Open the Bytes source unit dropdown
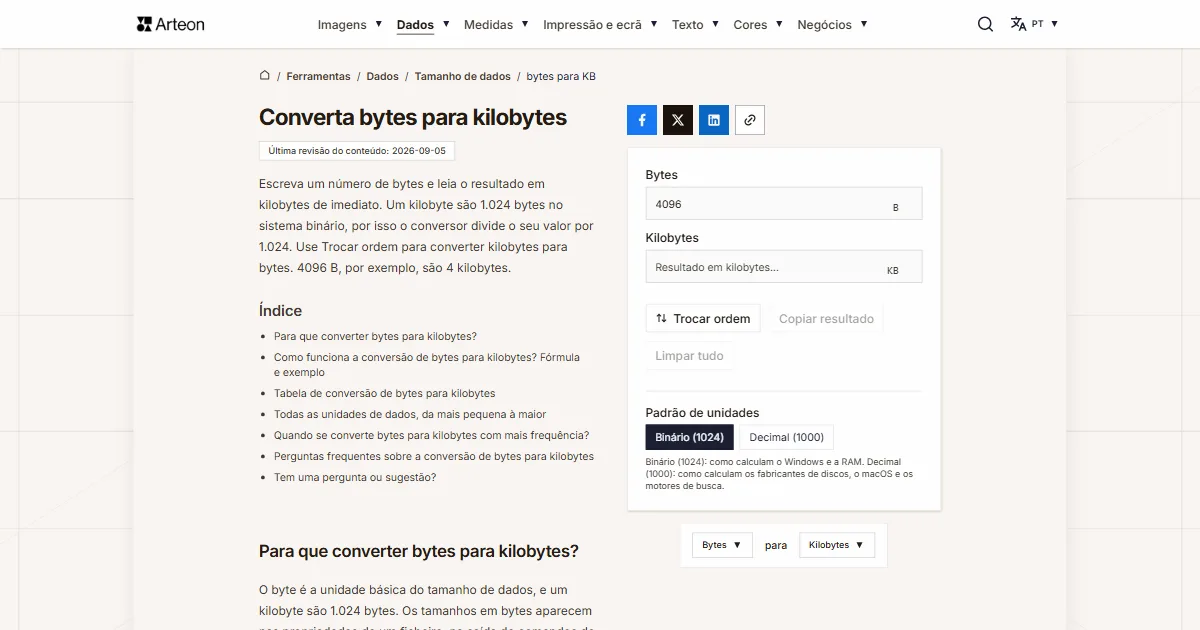This screenshot has height=630, width=1200. pyautogui.click(x=722, y=545)
